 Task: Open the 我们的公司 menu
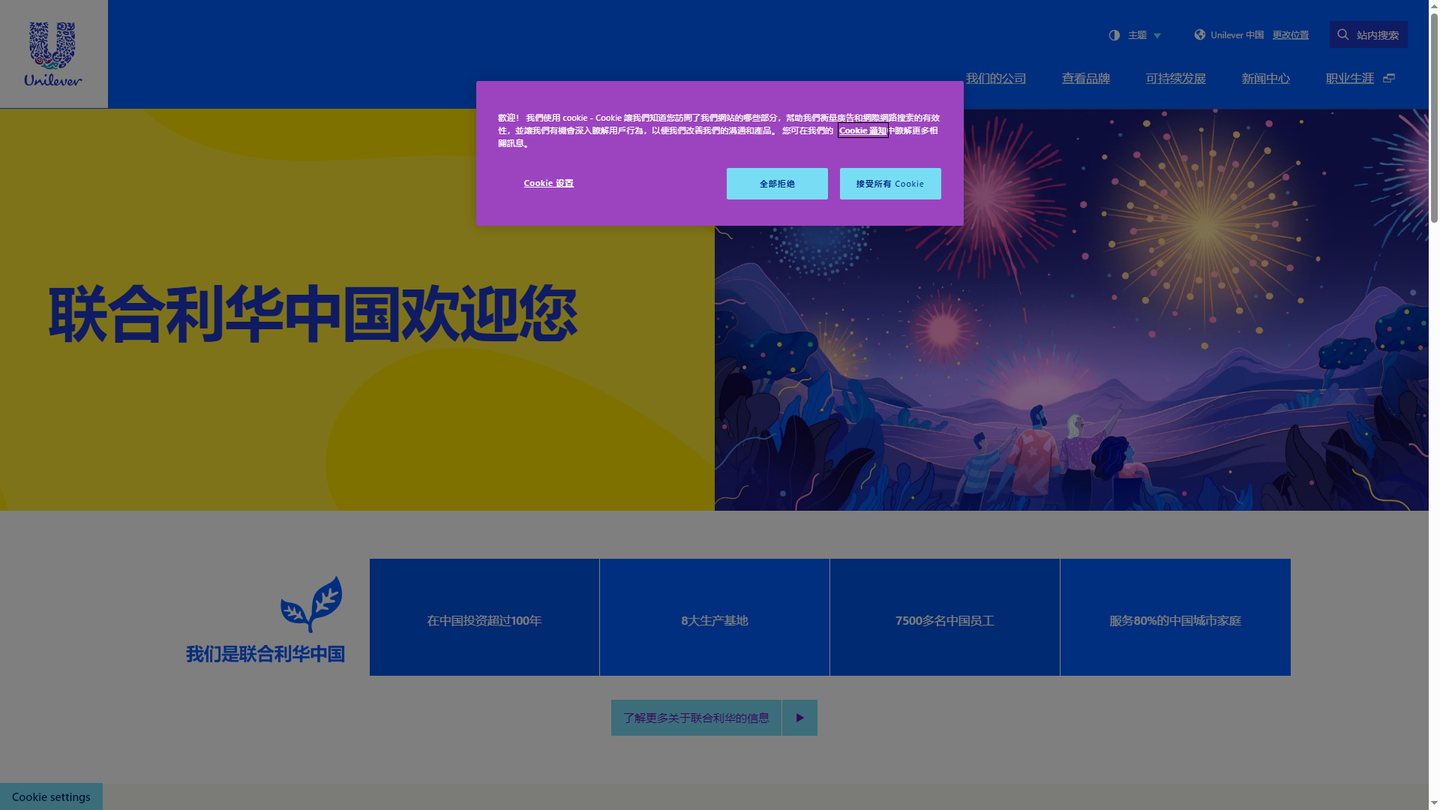[x=996, y=78]
